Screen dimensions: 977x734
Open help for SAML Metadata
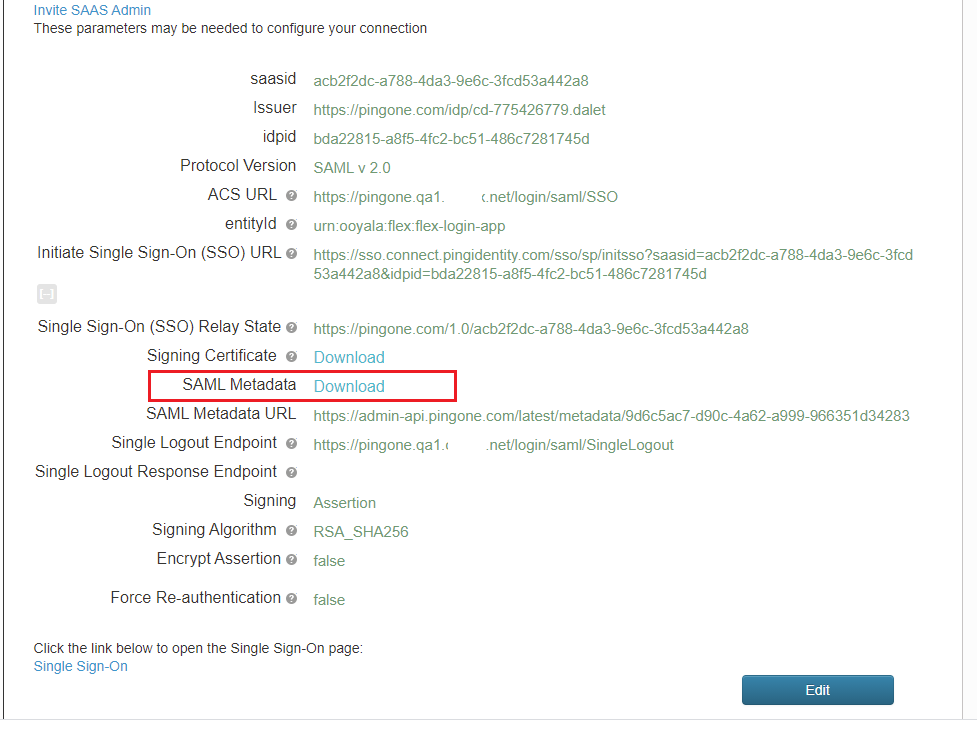click(x=293, y=385)
